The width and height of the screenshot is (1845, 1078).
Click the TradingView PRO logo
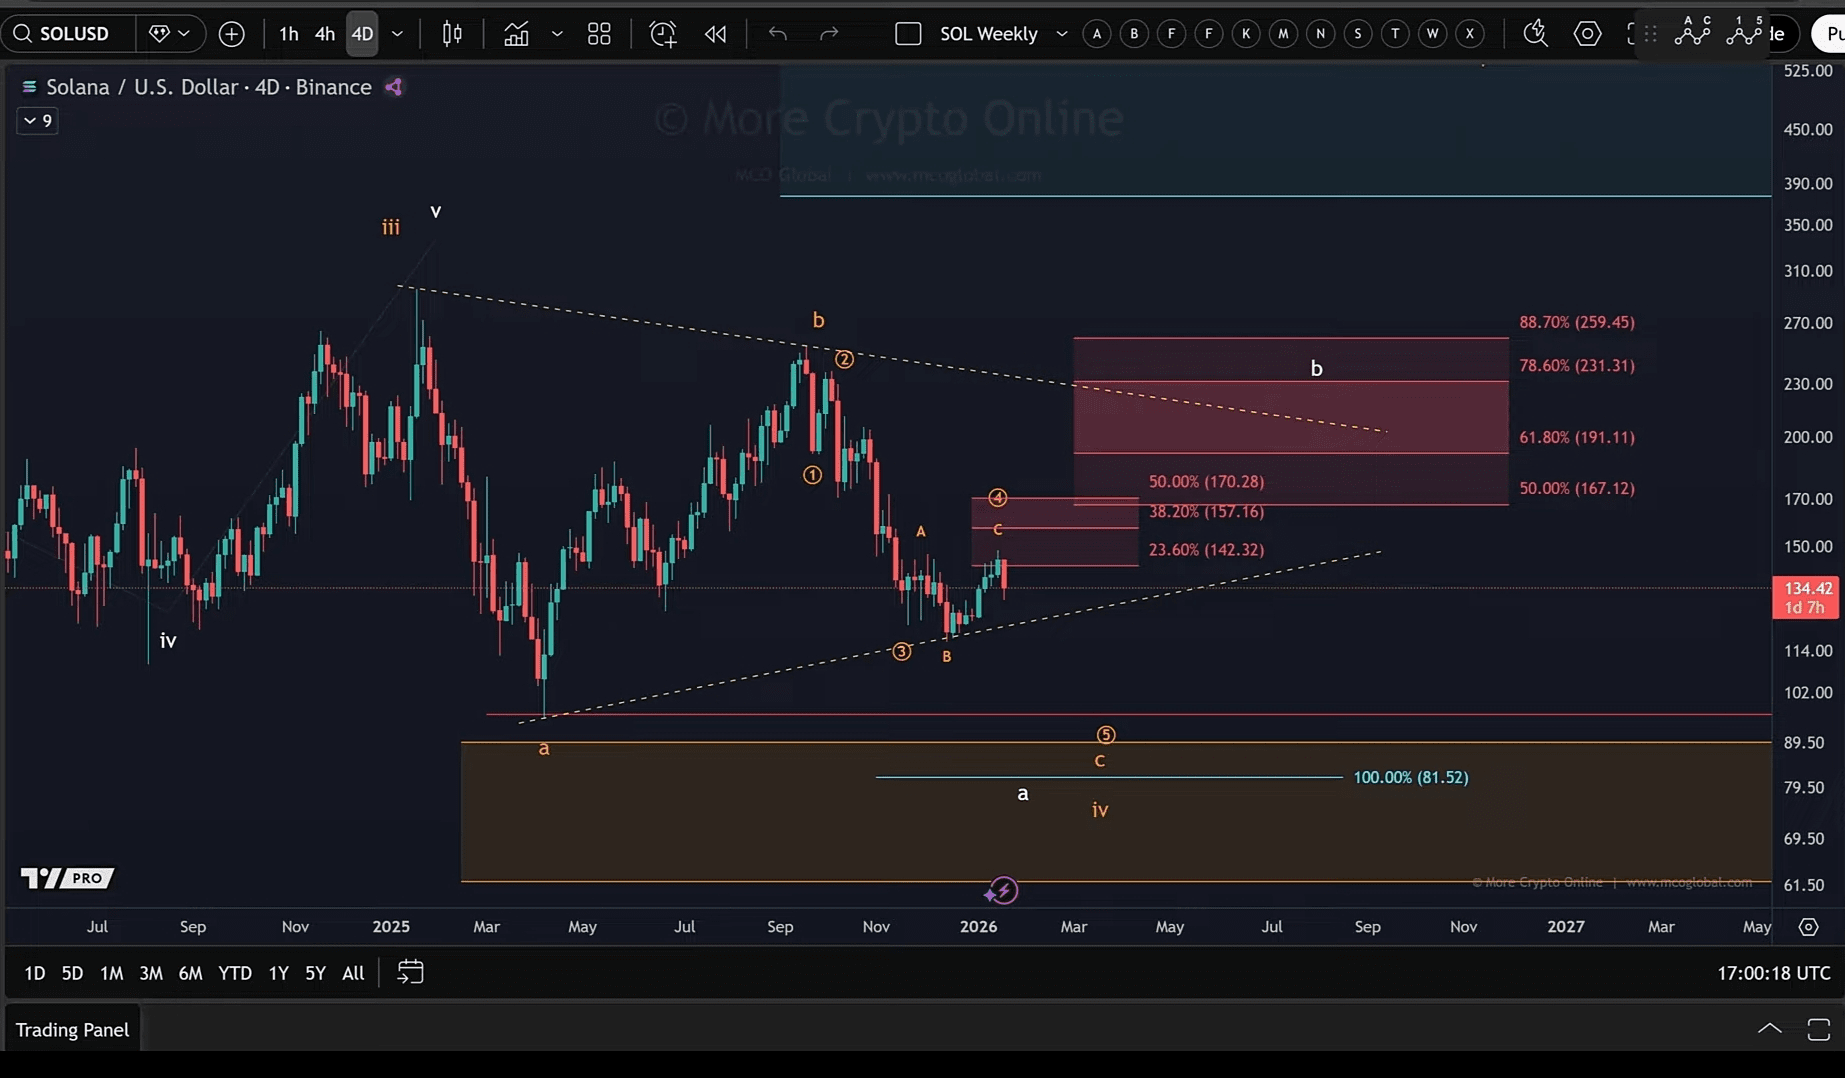(x=67, y=878)
